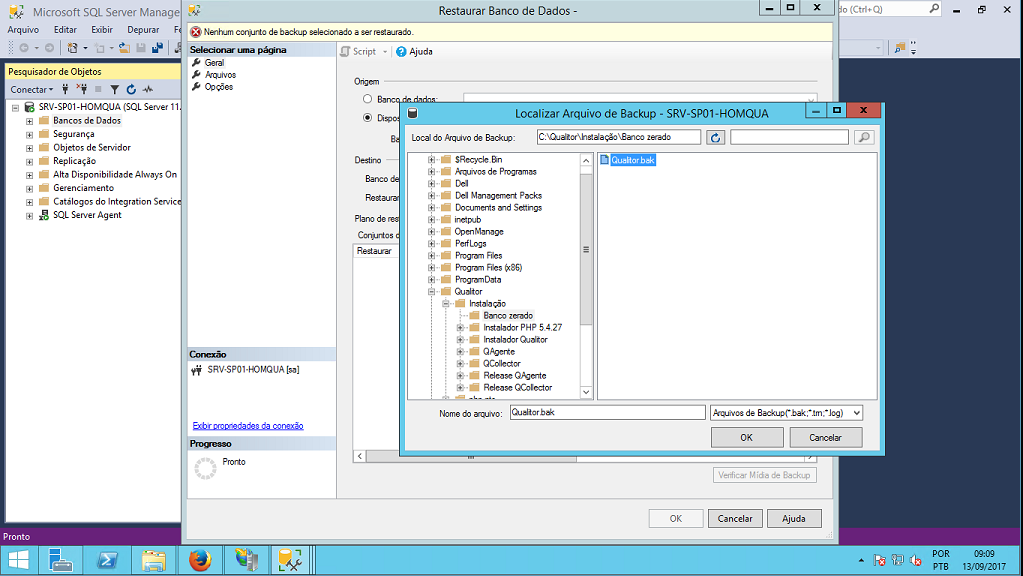The width and height of the screenshot is (1023, 576).
Task: Select the Banco de dados radio button
Action: click(368, 98)
